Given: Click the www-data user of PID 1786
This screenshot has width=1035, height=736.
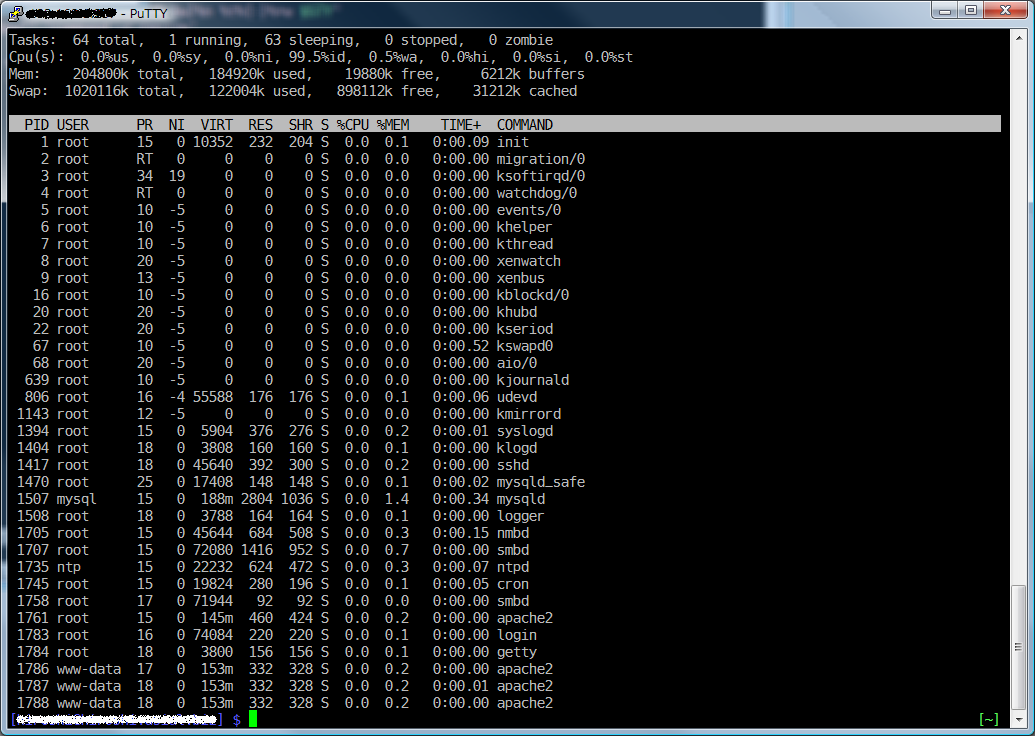Looking at the screenshot, I should point(88,669).
